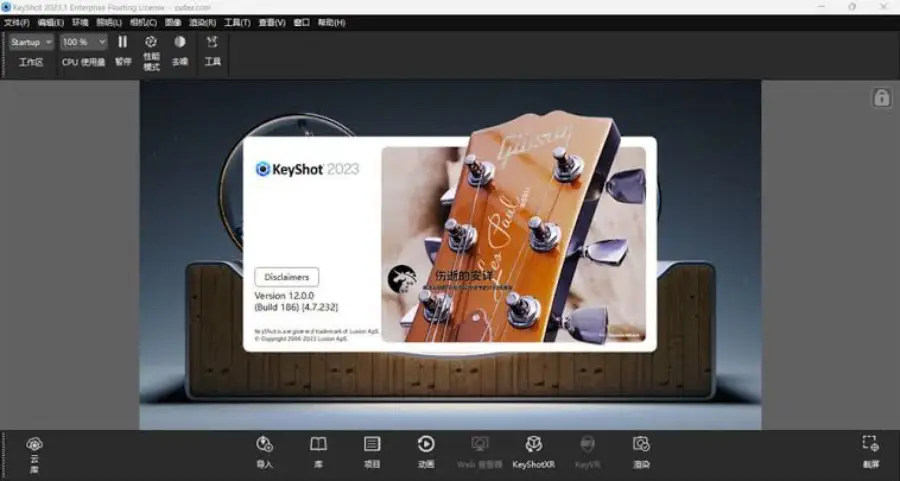Viewport: 900px width, 481px height.
Task: Toggle Denoise (去噪) in toolbar
Action: click(x=180, y=43)
